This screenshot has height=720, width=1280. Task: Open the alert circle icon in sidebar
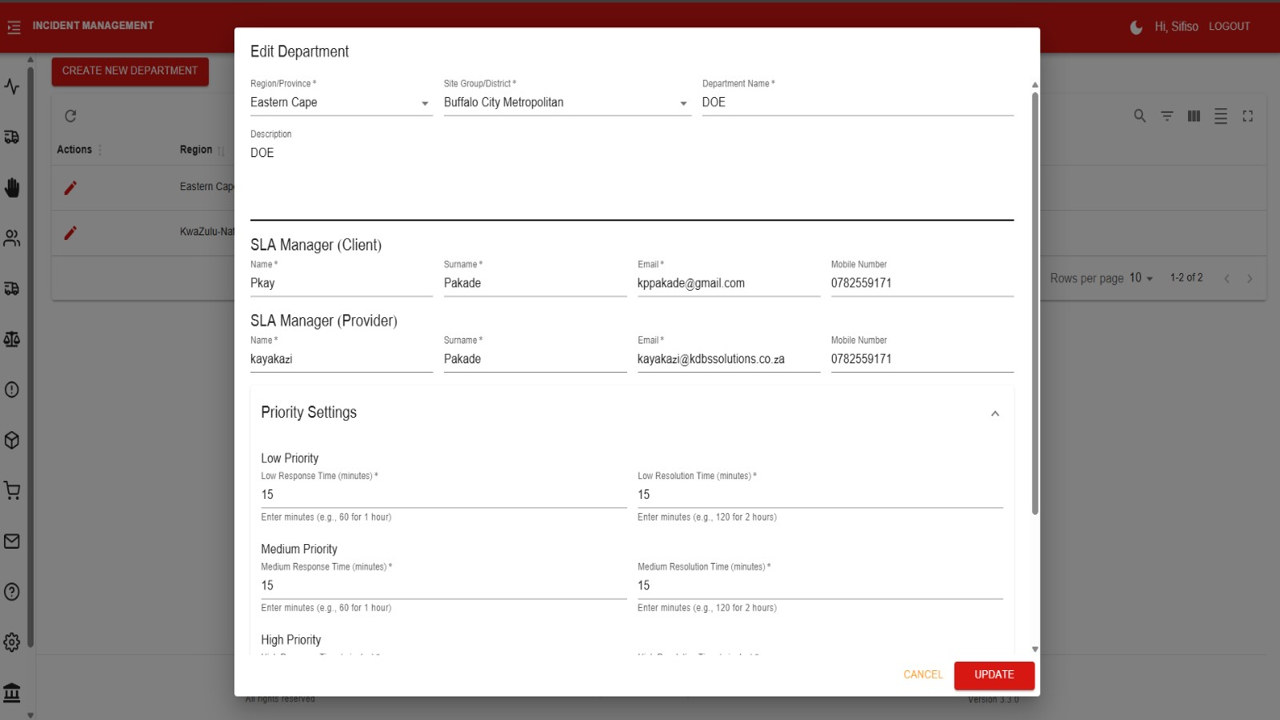pos(12,390)
